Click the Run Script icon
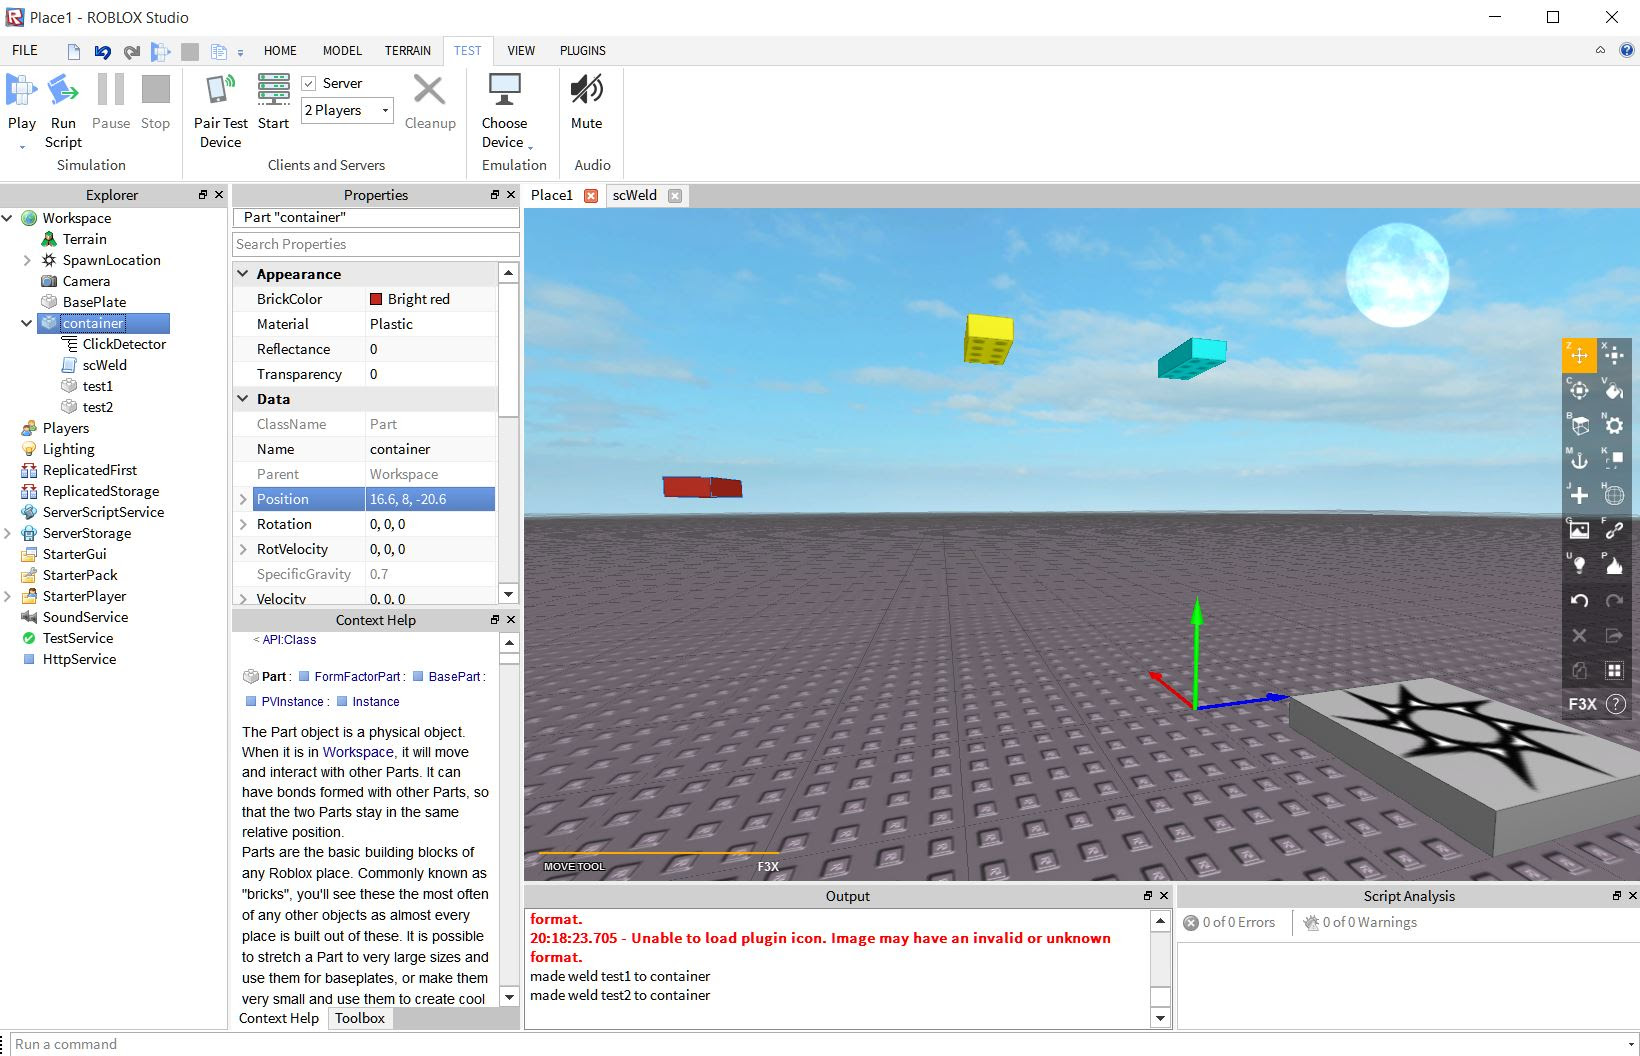 pyautogui.click(x=63, y=90)
